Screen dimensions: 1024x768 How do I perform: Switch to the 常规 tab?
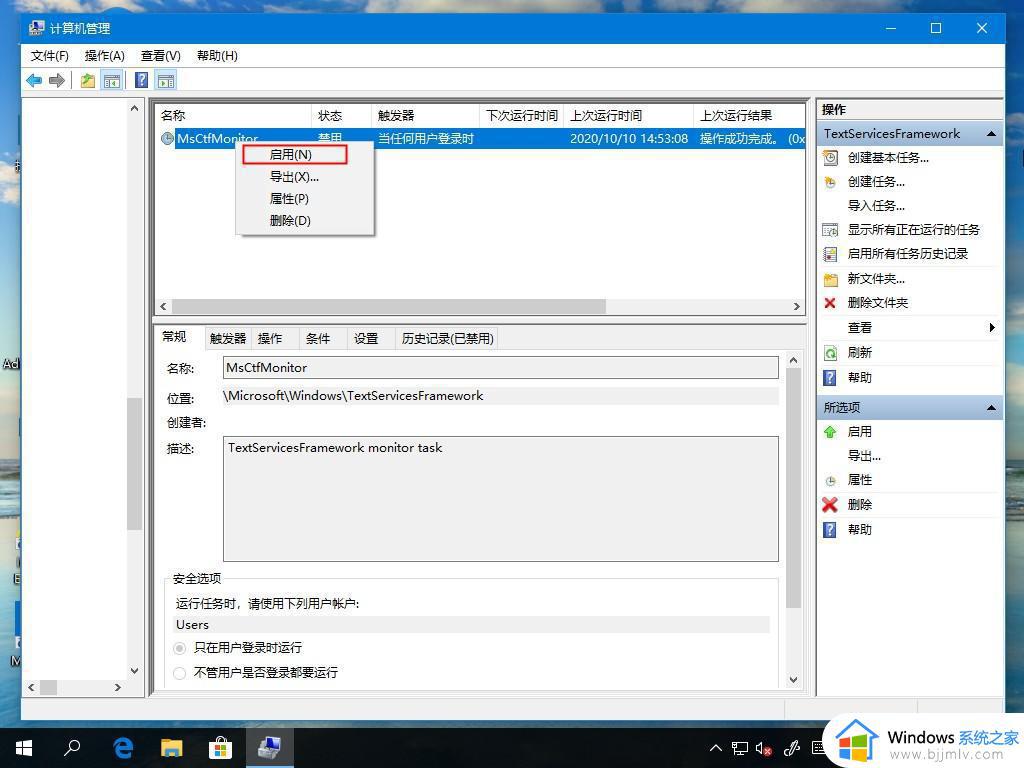174,337
